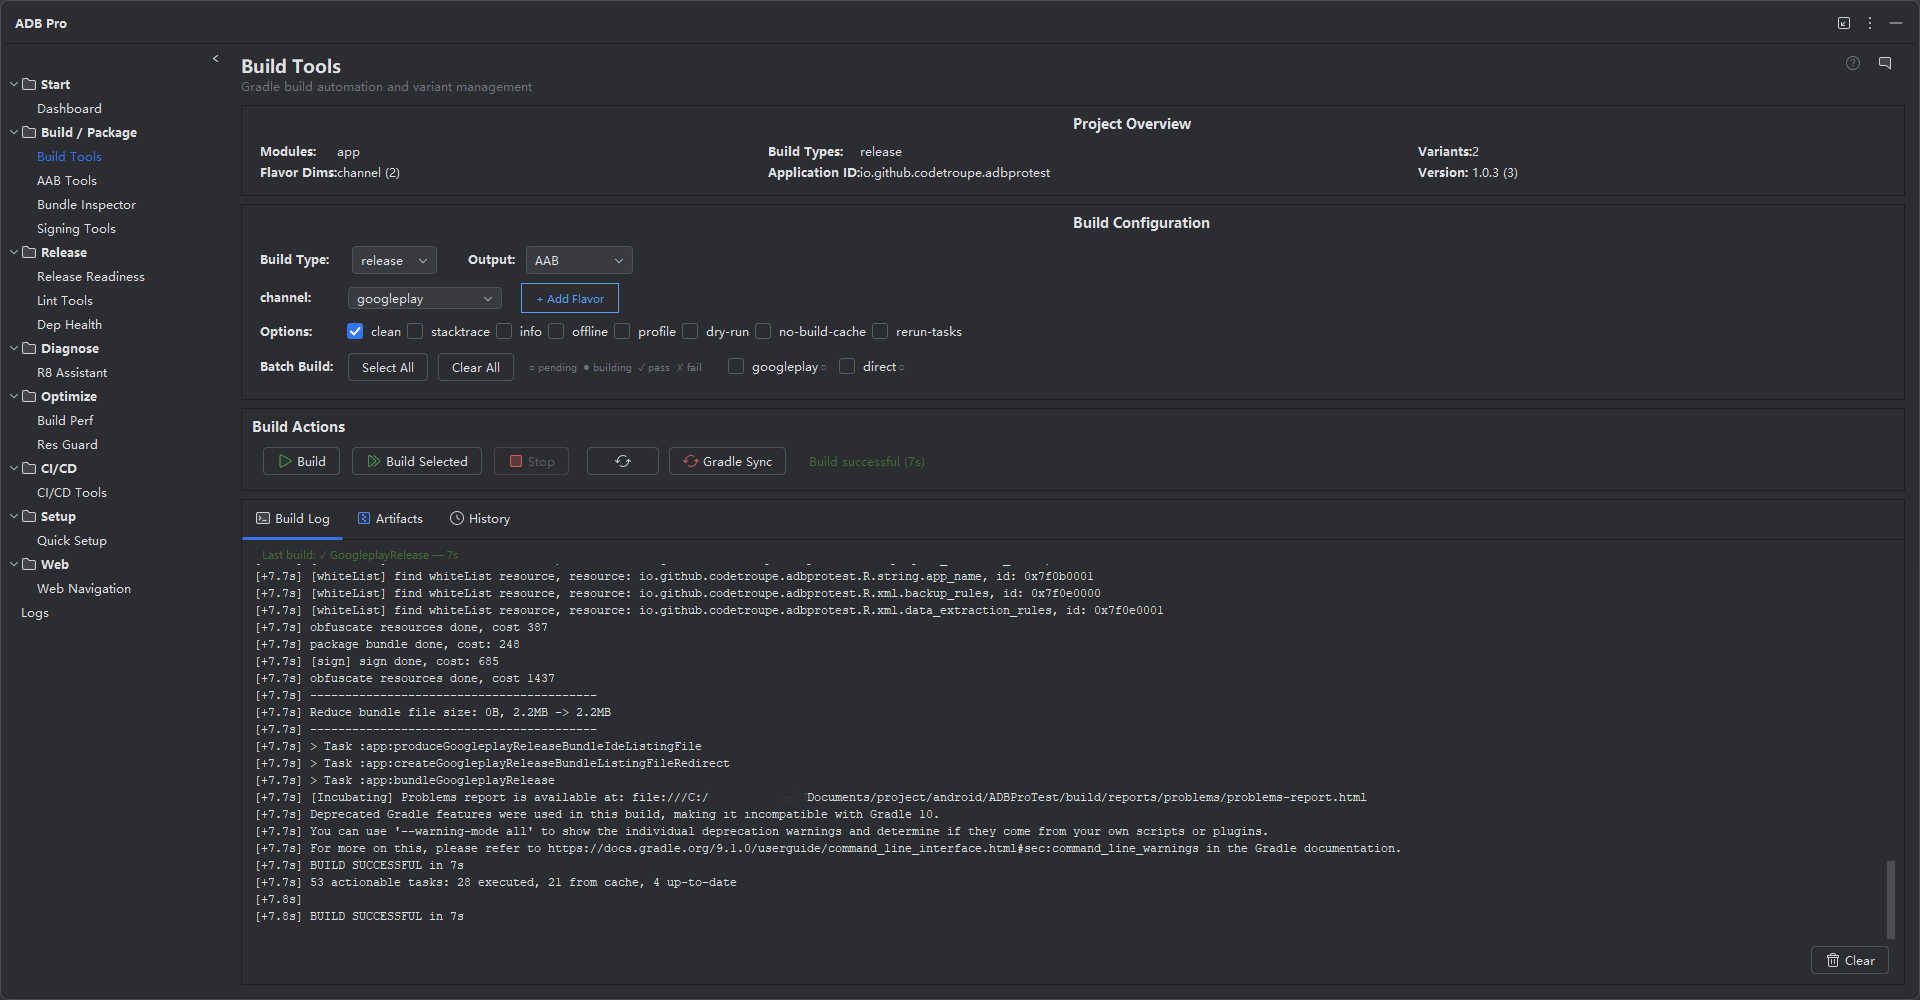Click the Add Flavor button
The image size is (1920, 1000).
tap(570, 298)
